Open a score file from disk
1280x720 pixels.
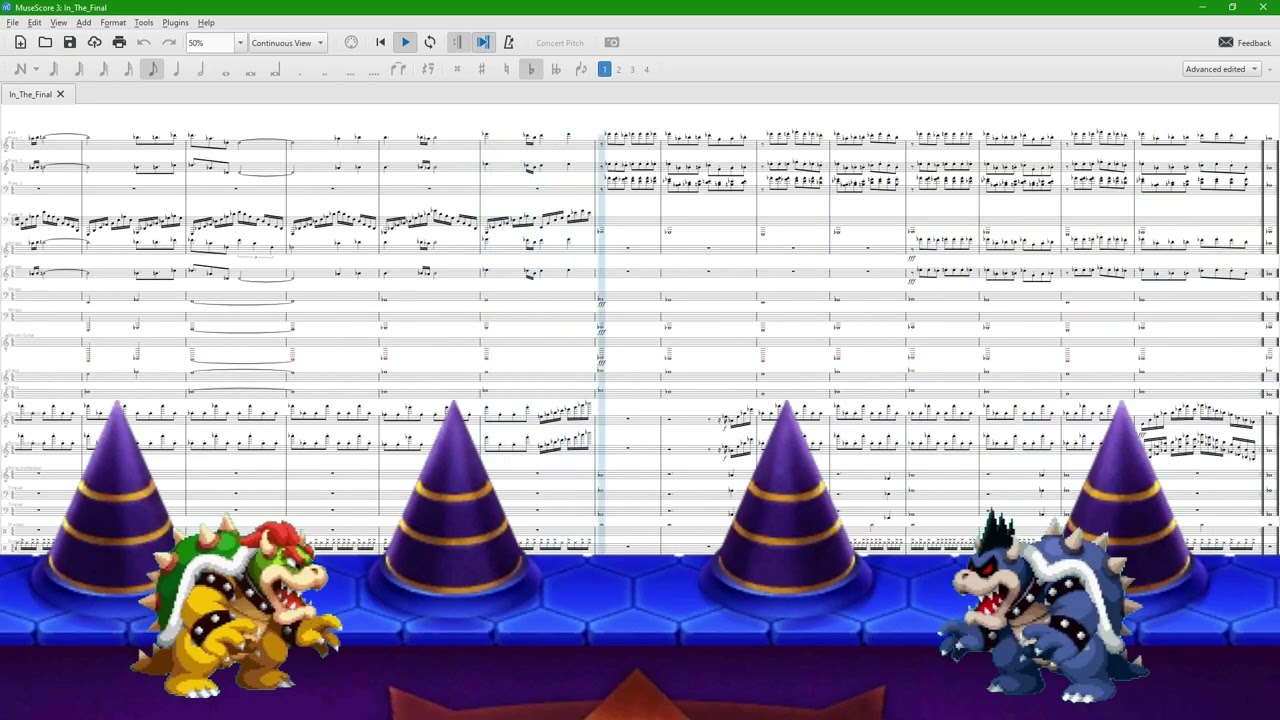(x=45, y=43)
